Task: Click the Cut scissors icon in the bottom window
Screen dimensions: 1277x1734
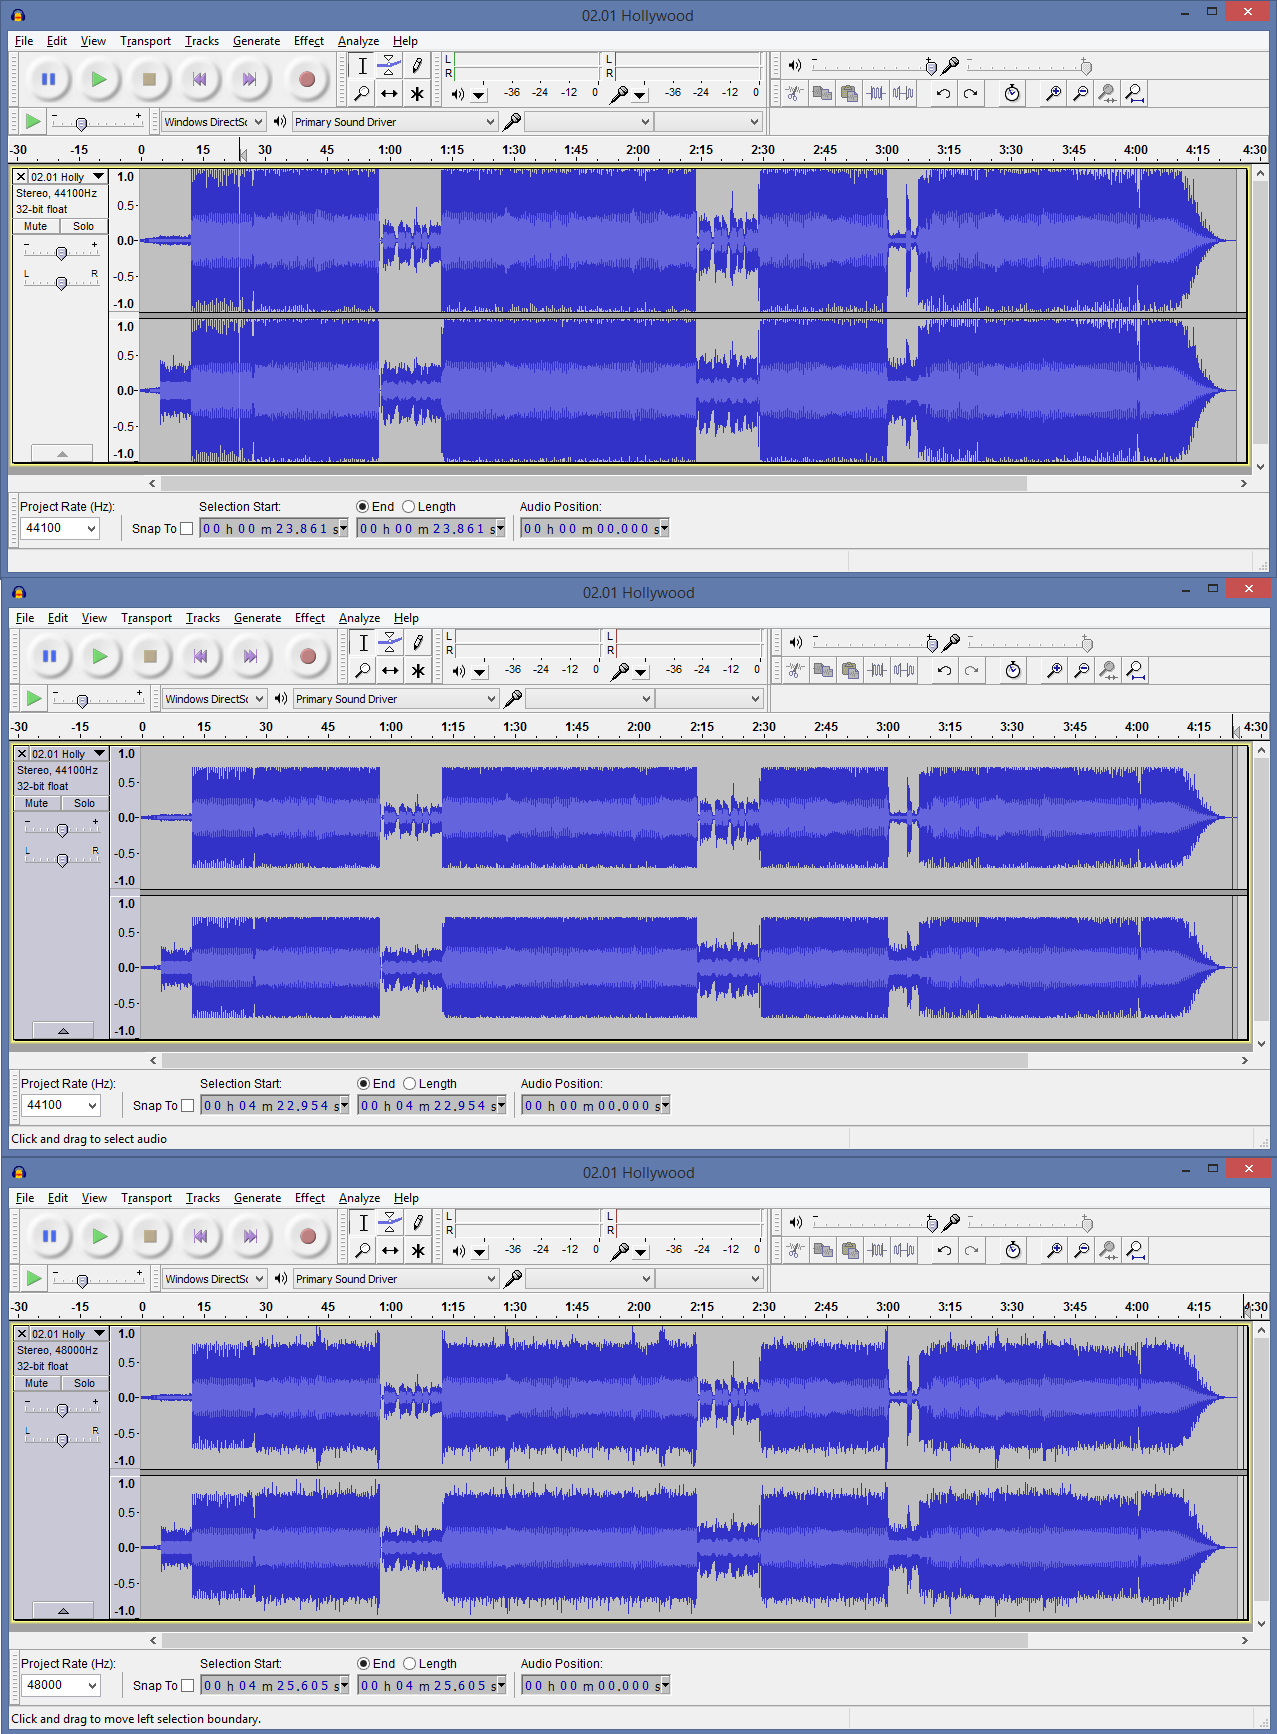Action: coord(796,1250)
